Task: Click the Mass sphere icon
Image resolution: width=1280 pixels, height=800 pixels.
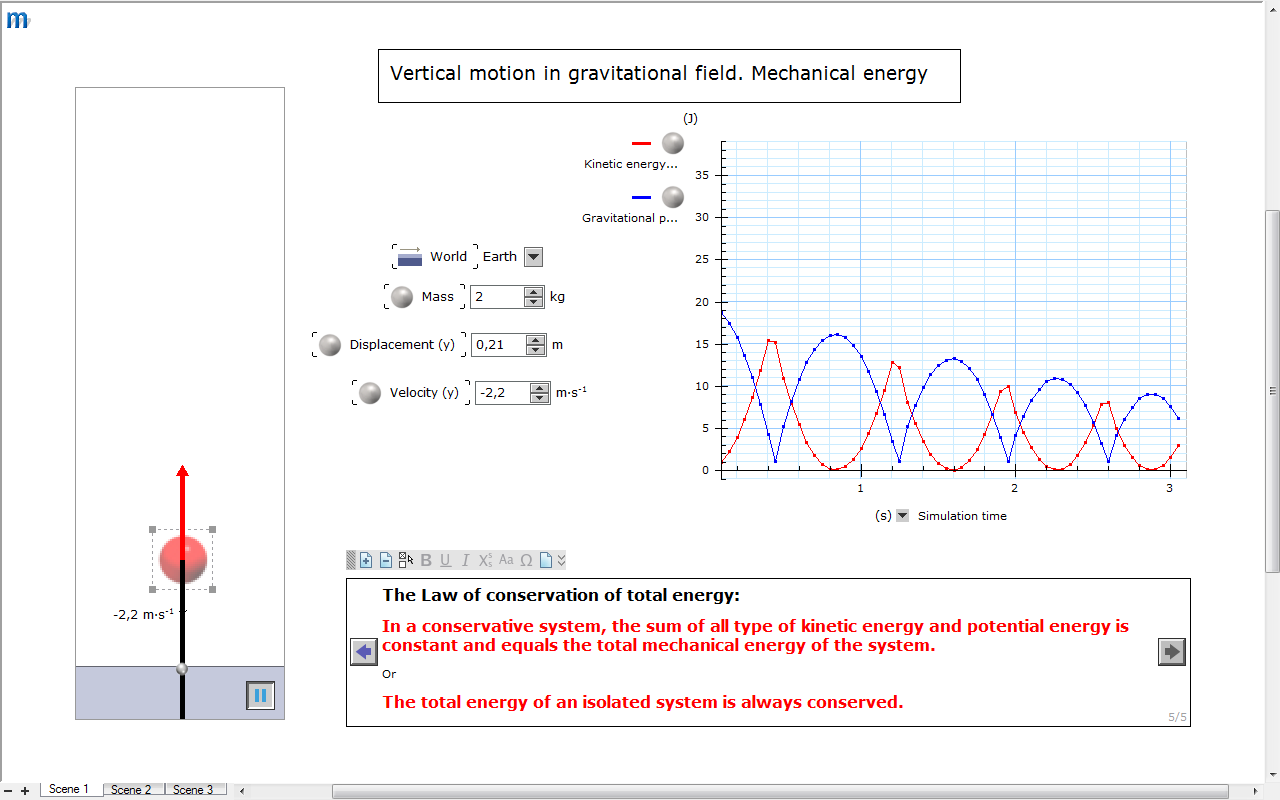Action: coord(402,297)
